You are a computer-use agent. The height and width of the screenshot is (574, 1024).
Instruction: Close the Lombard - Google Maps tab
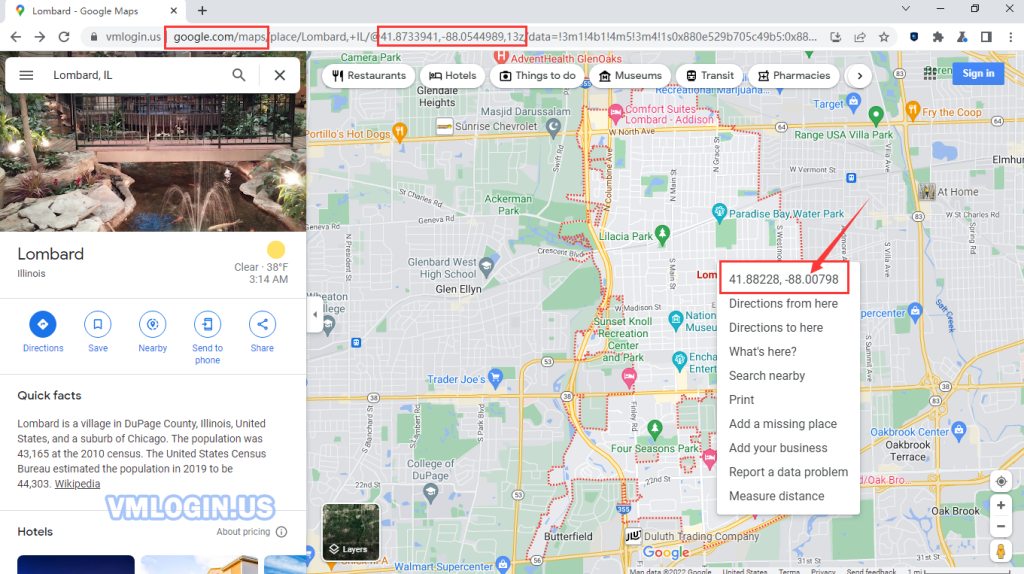tap(173, 10)
